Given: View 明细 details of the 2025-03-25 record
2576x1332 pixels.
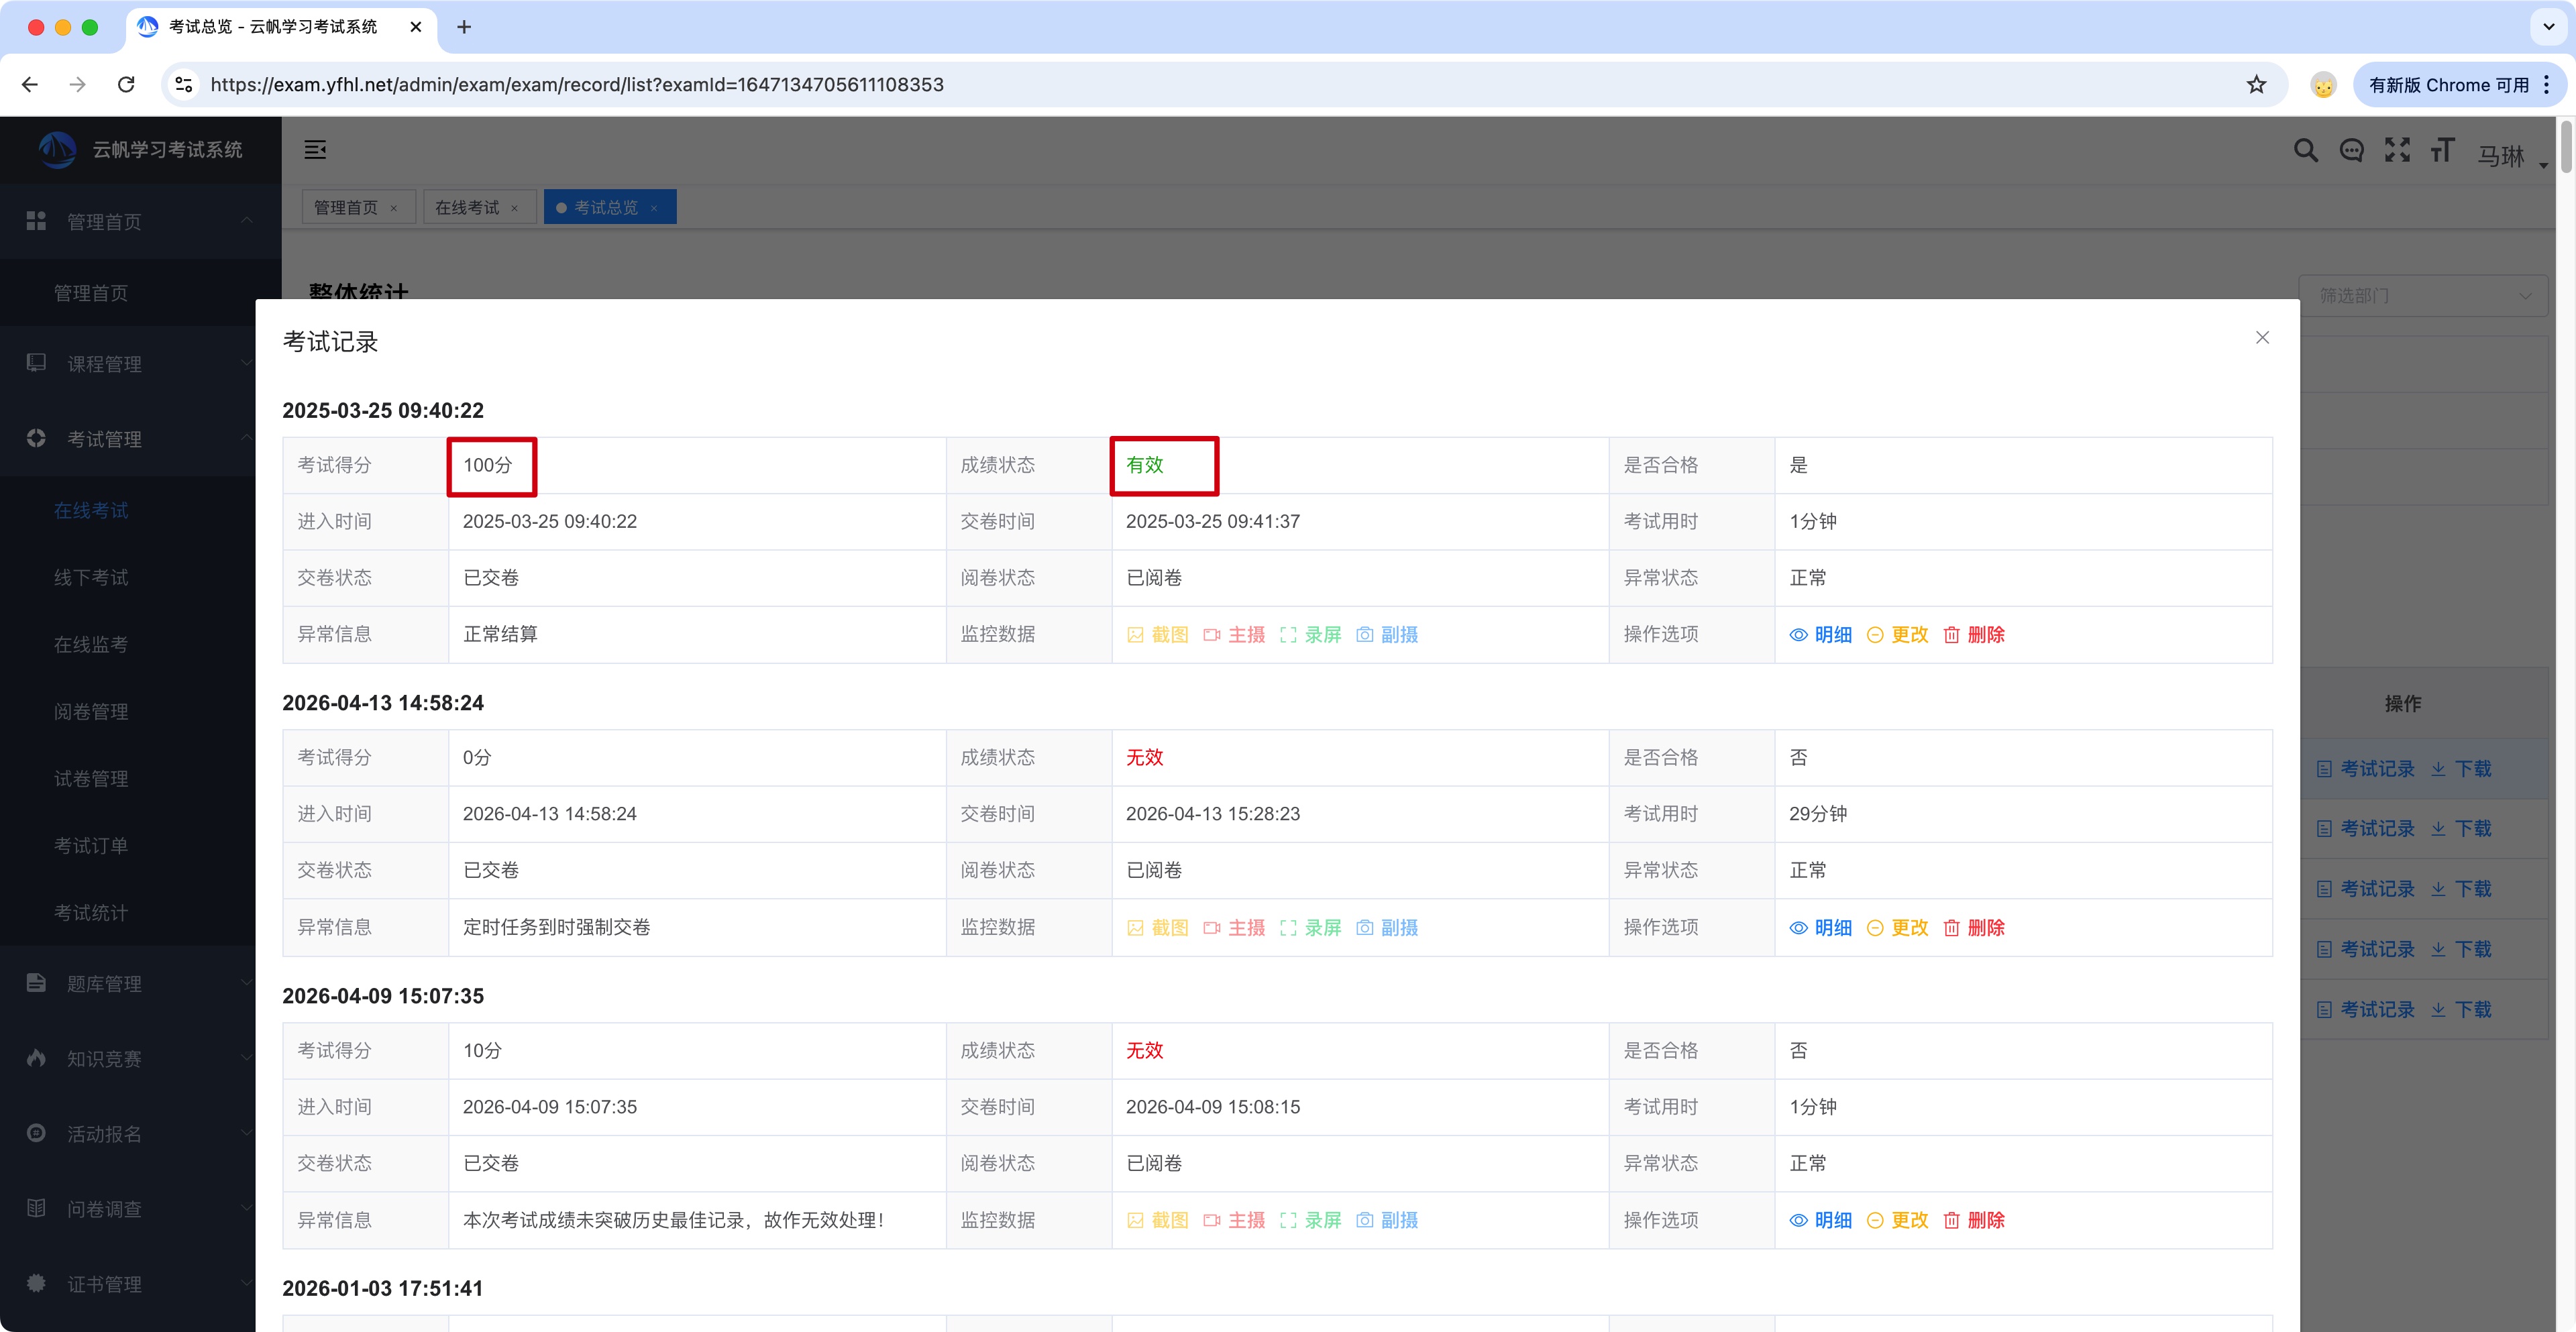Looking at the screenshot, I should 1821,635.
